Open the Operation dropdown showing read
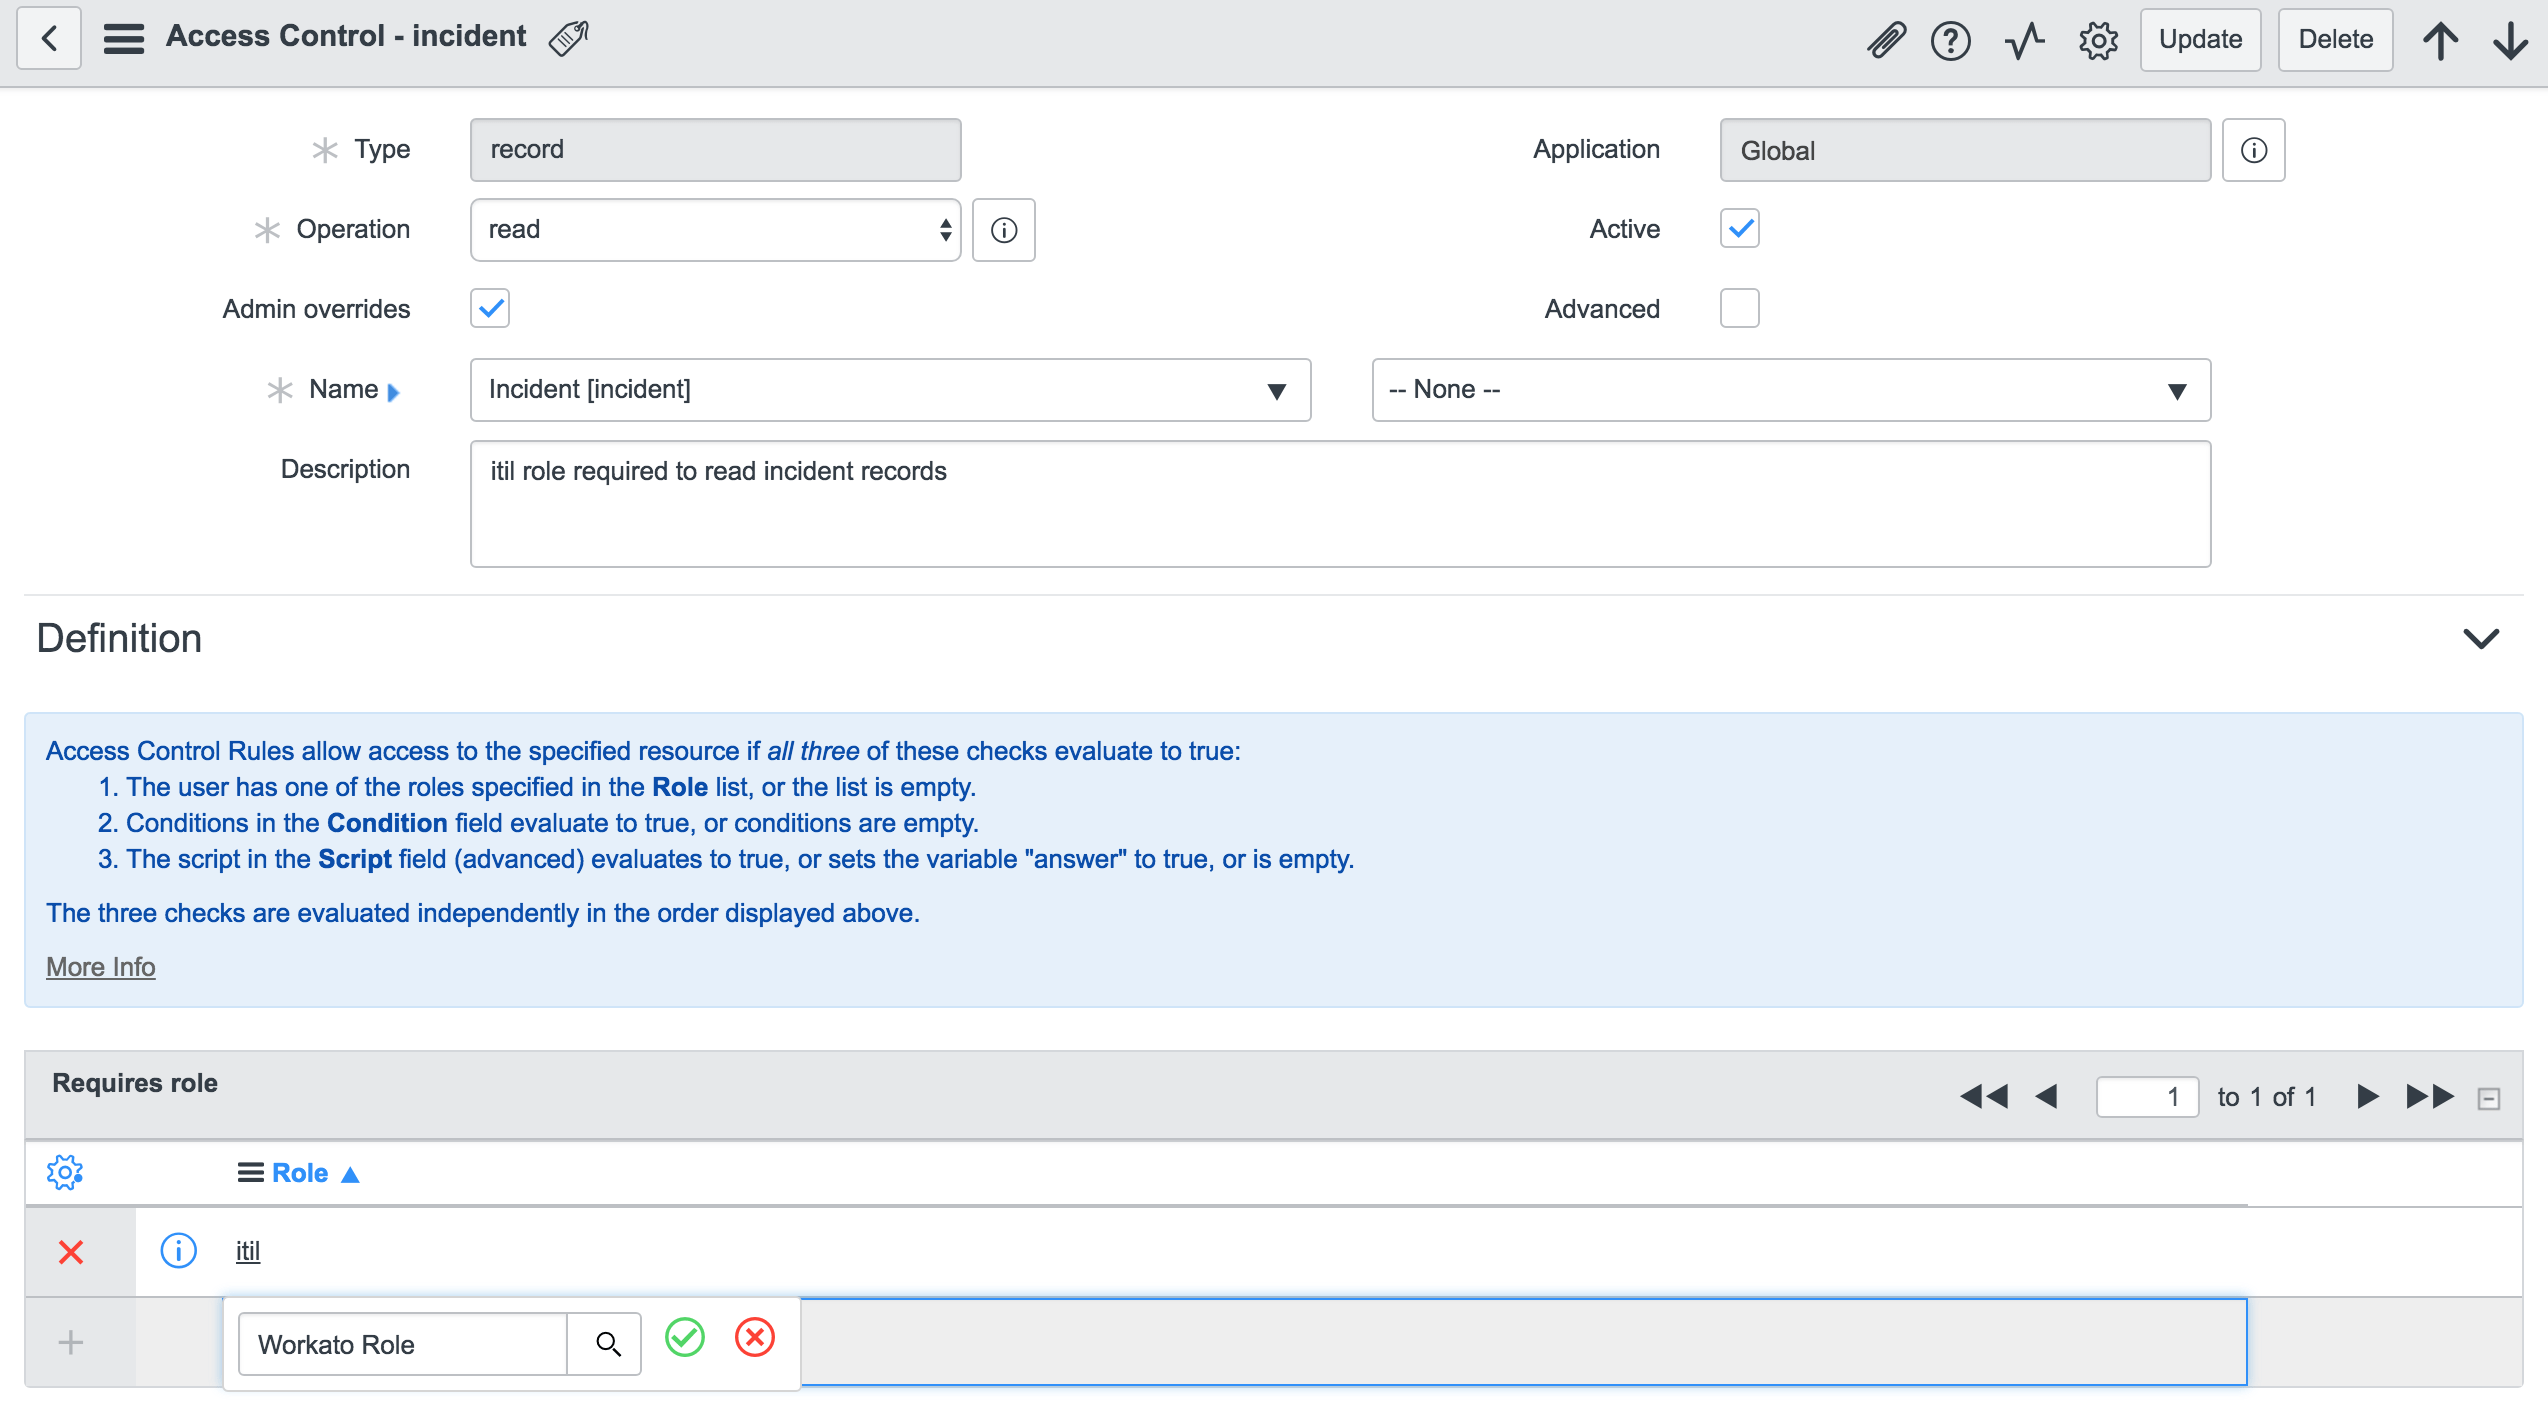Viewport: 2548px width, 1412px height. [x=715, y=229]
